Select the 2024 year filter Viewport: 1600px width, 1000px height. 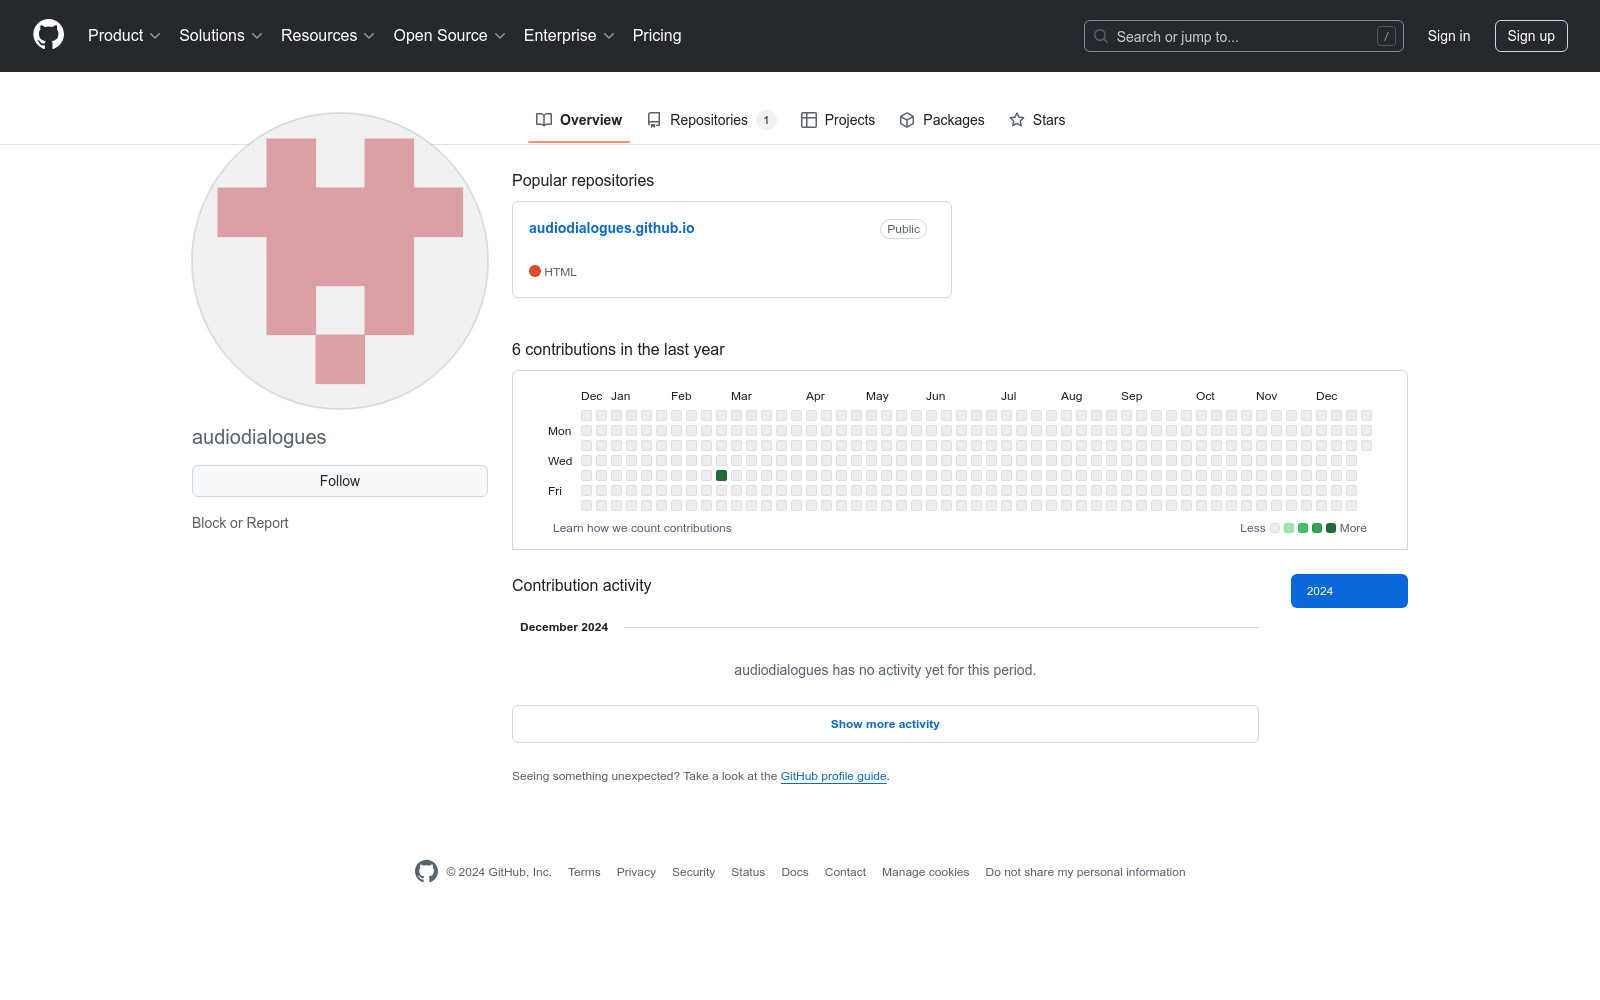tap(1349, 591)
